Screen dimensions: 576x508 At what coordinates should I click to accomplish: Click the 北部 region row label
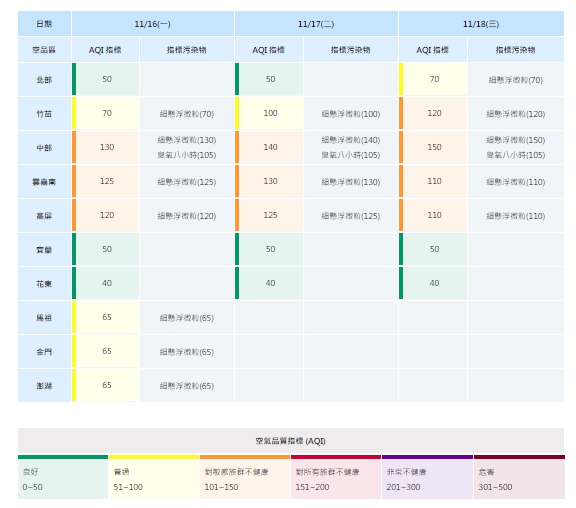[44, 79]
